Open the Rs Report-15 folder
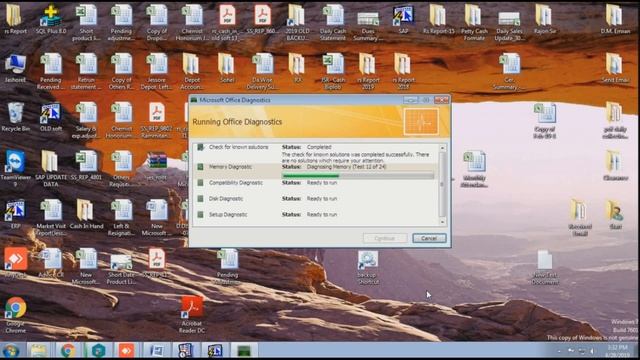 (x=438, y=20)
